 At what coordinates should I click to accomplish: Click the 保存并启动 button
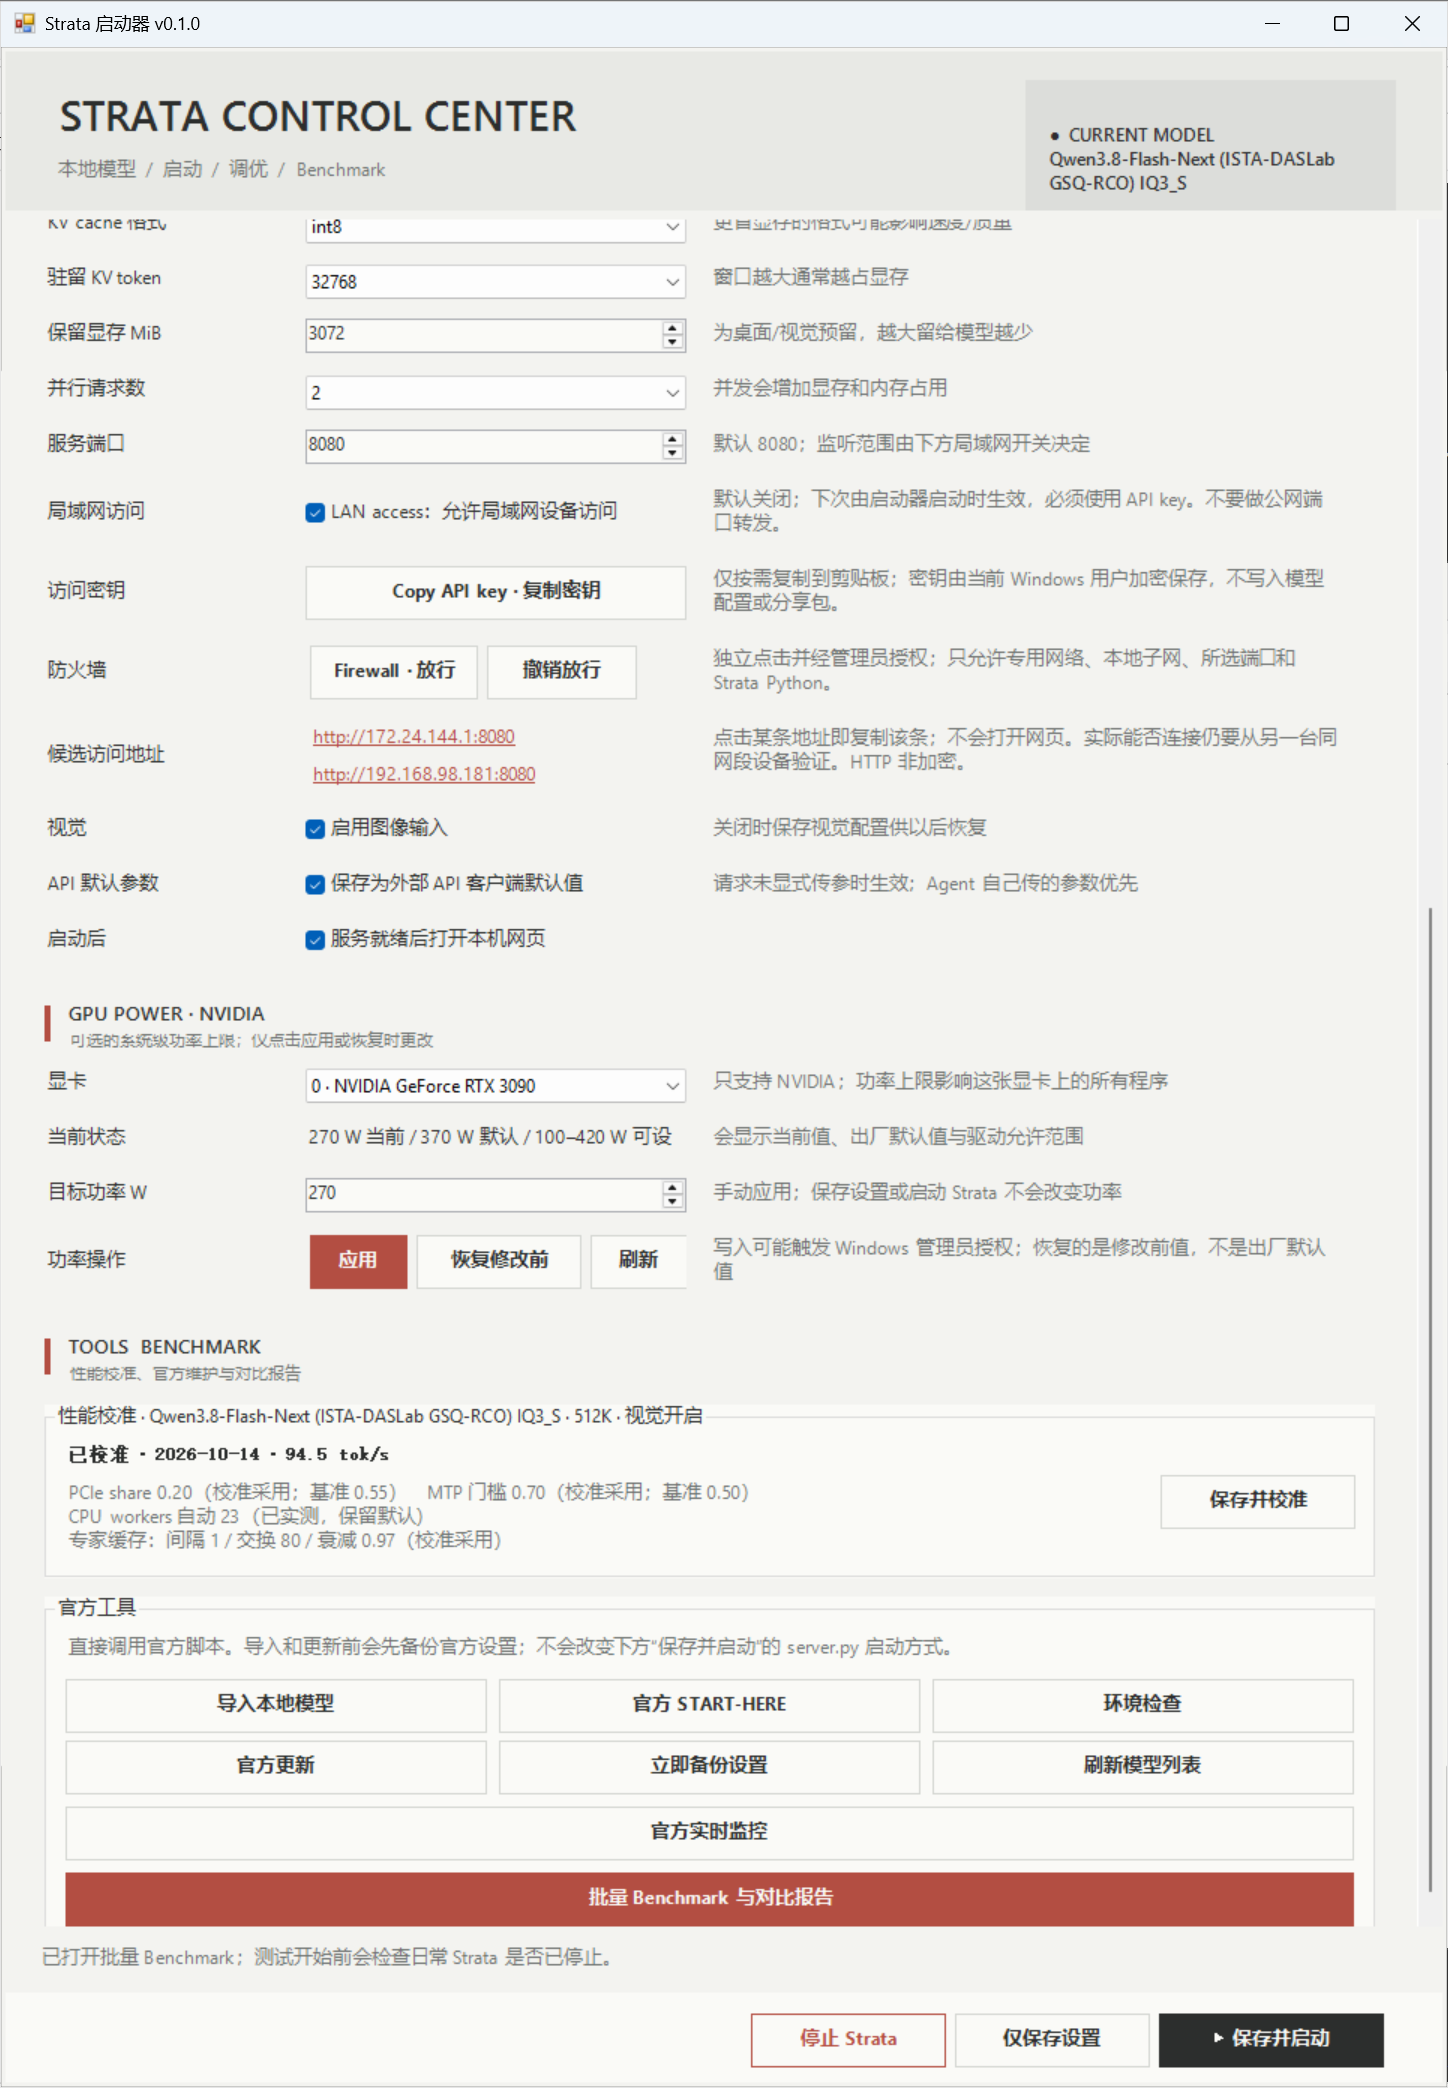coord(1271,2040)
